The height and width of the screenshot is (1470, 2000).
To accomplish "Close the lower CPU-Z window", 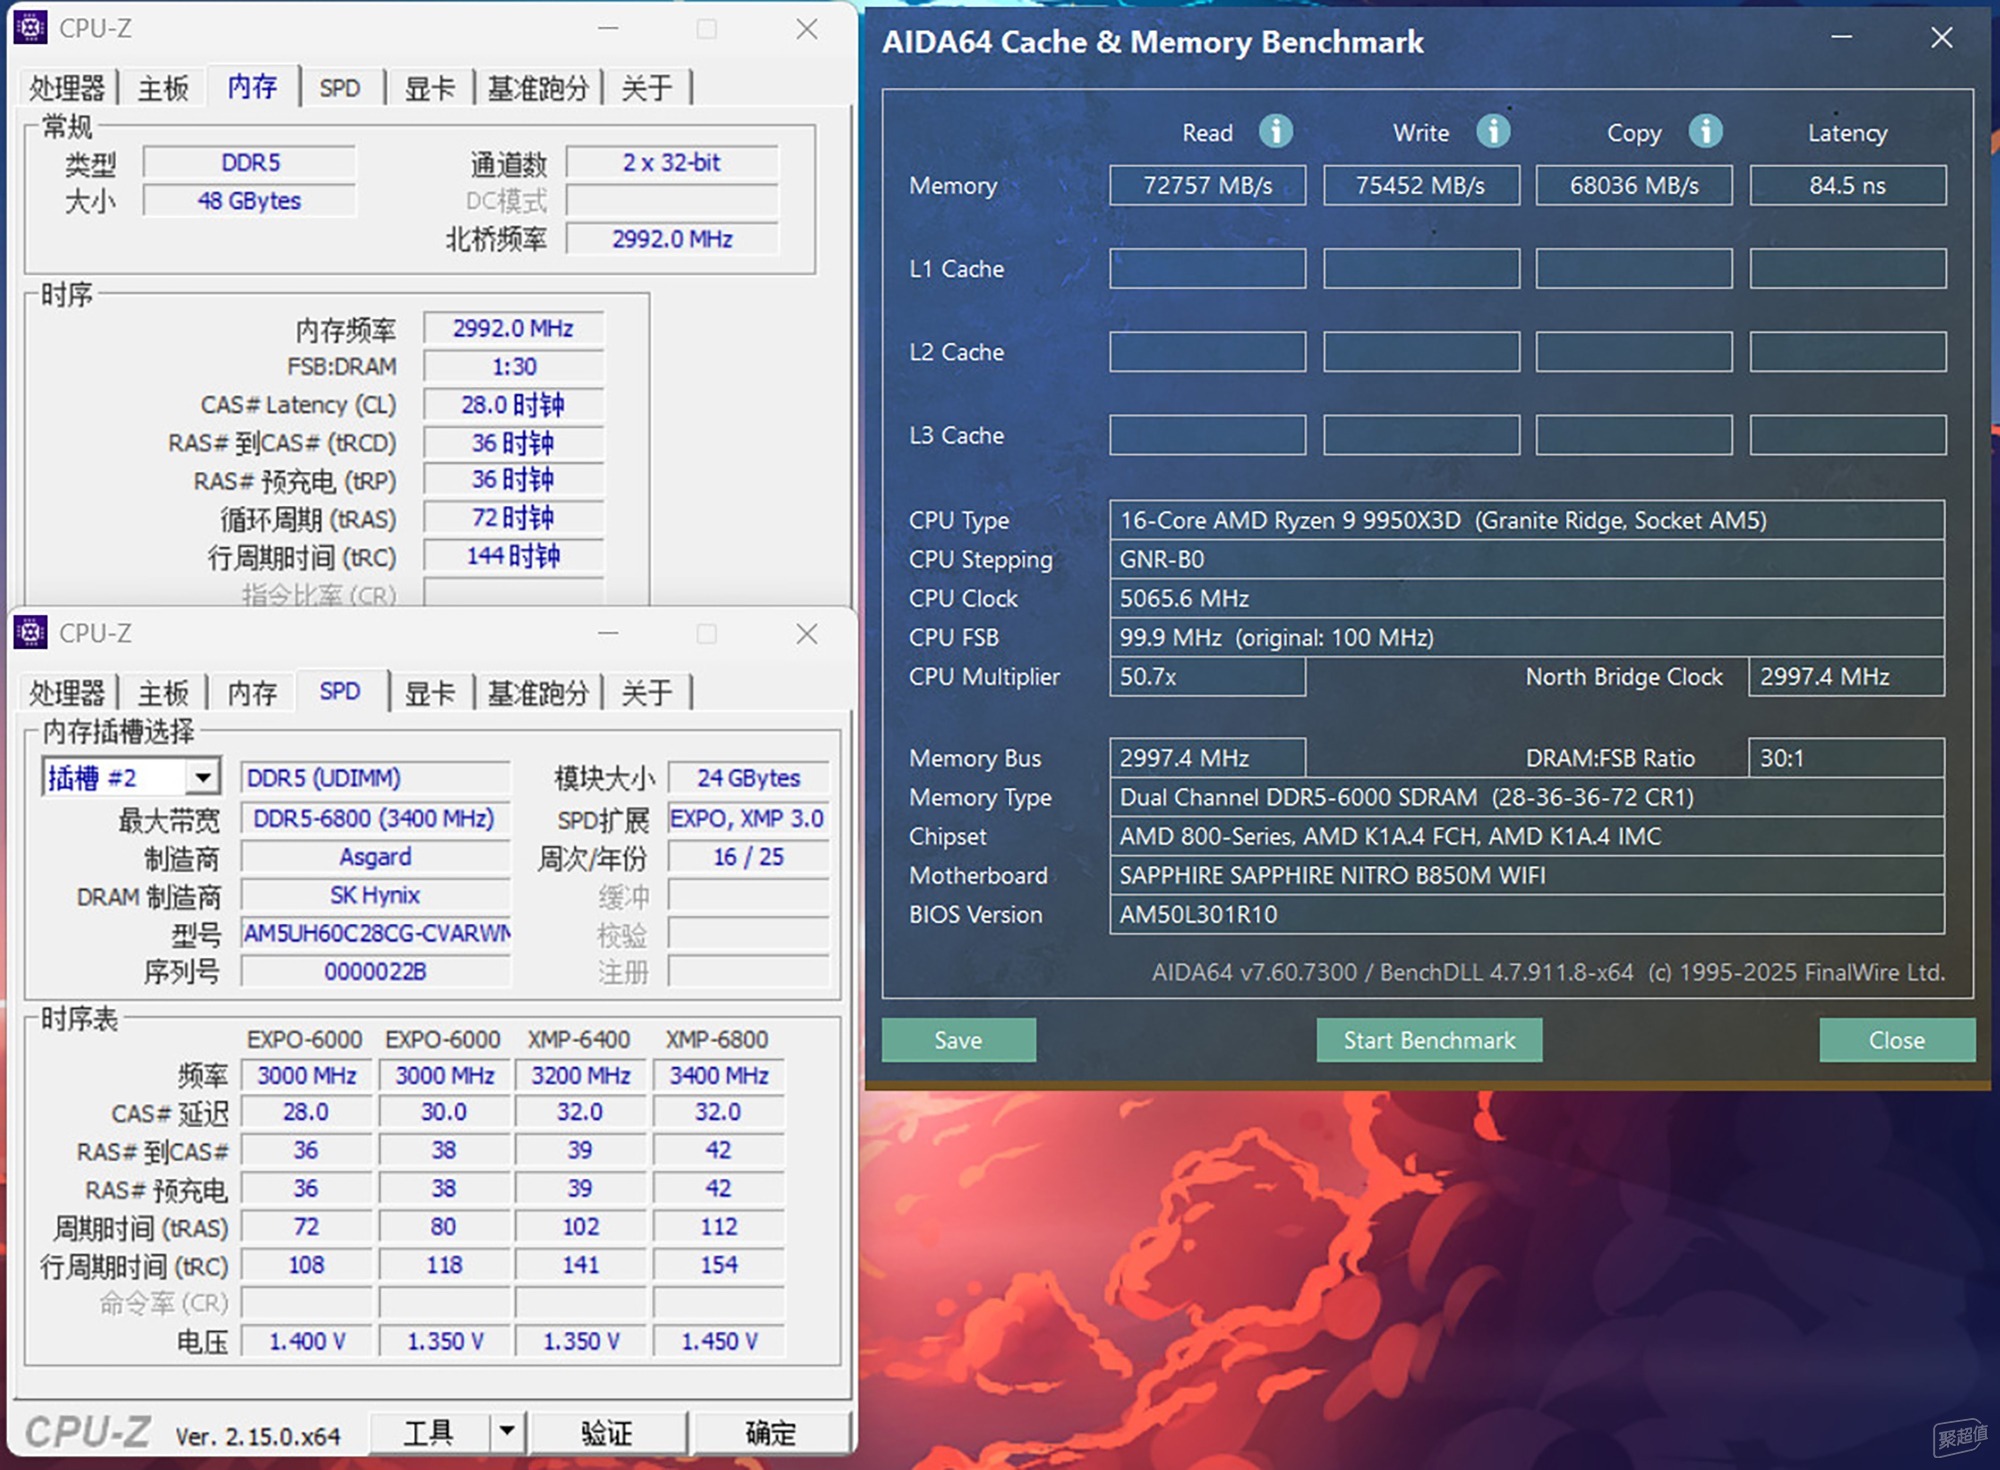I will click(x=807, y=633).
